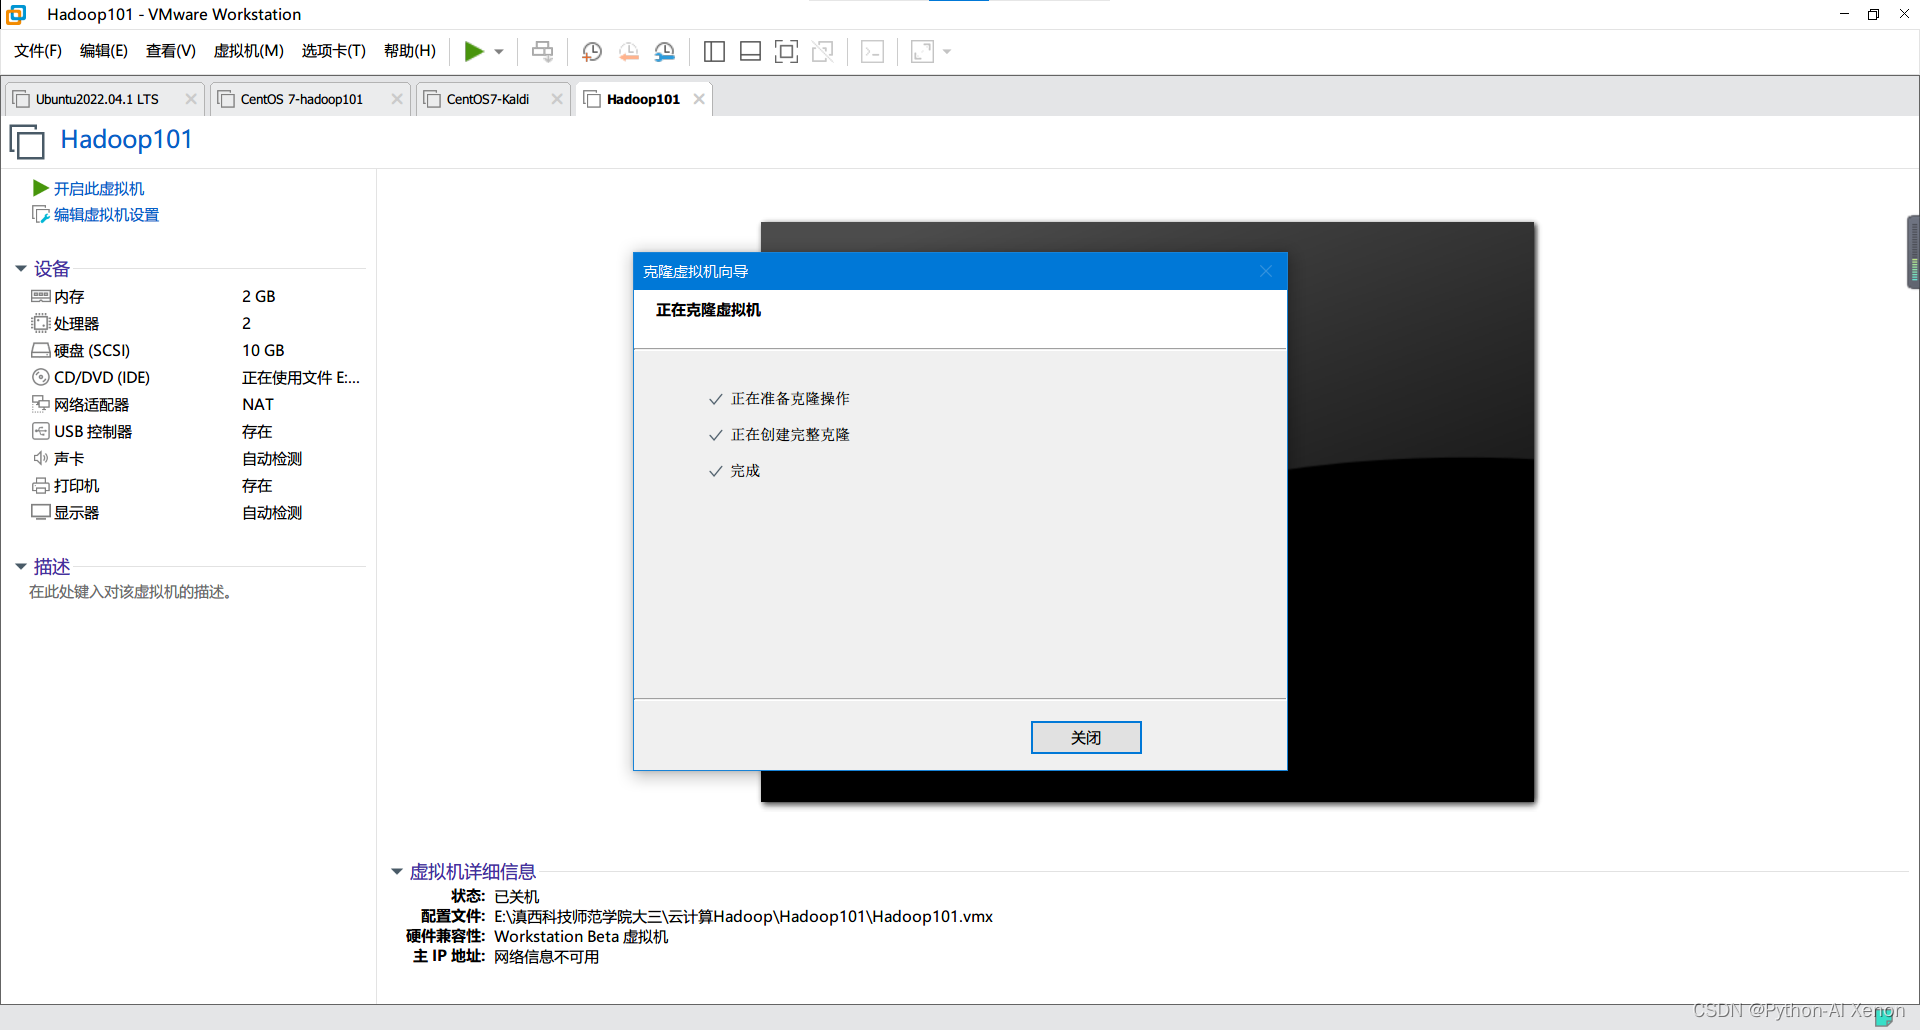Open the 选项卡(T) menu

click(334, 51)
